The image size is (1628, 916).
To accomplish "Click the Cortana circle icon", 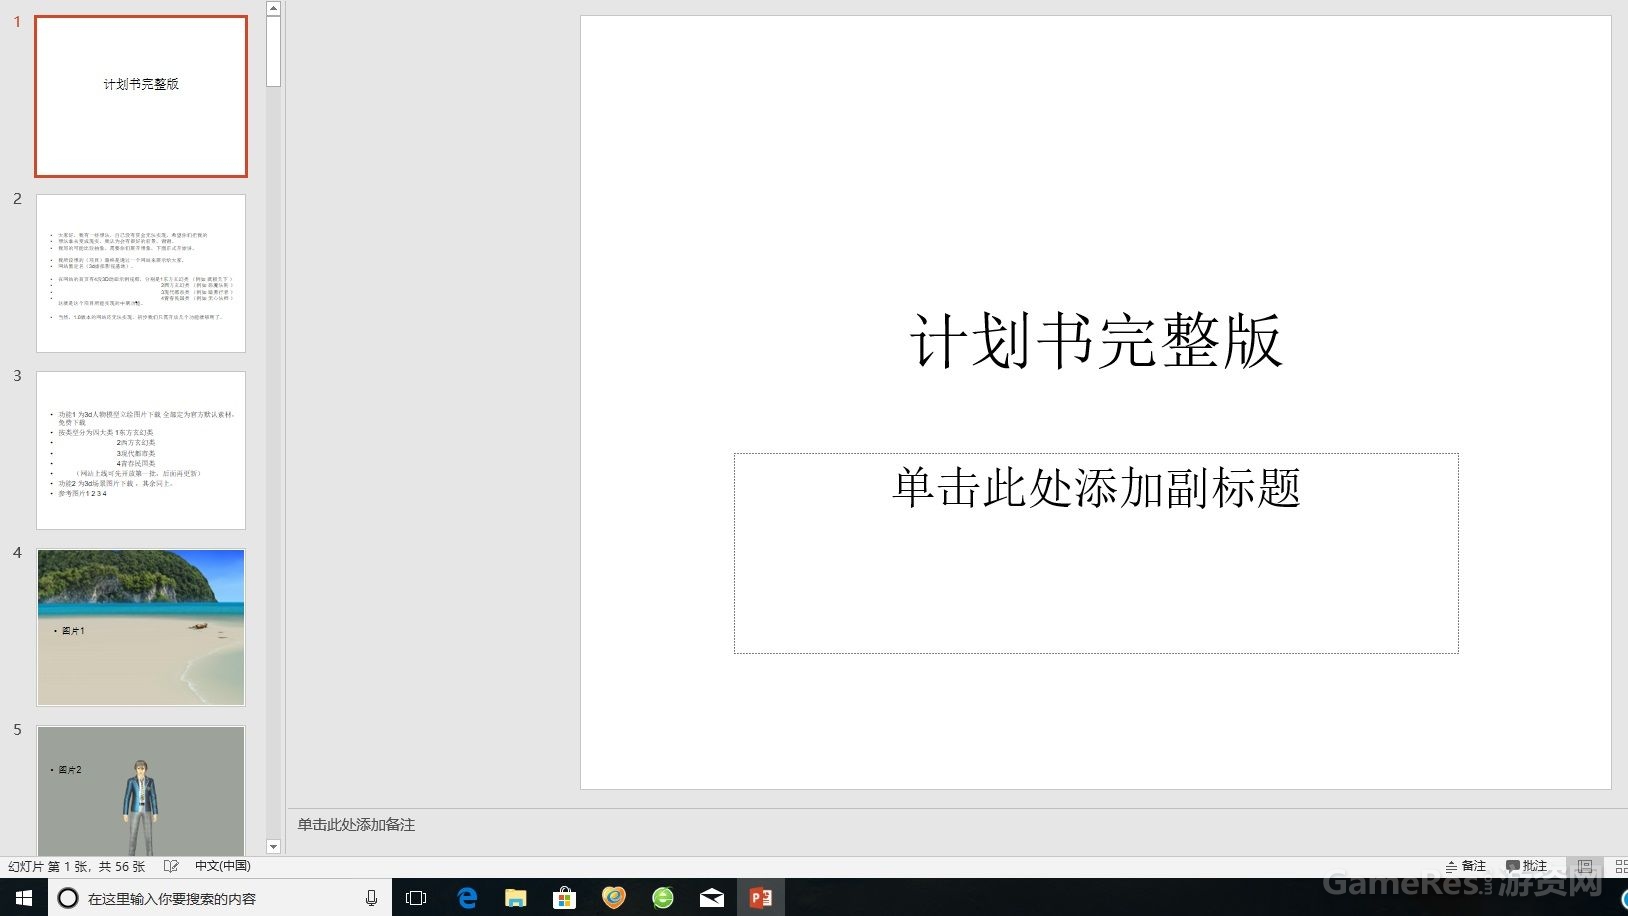I will click(68, 898).
